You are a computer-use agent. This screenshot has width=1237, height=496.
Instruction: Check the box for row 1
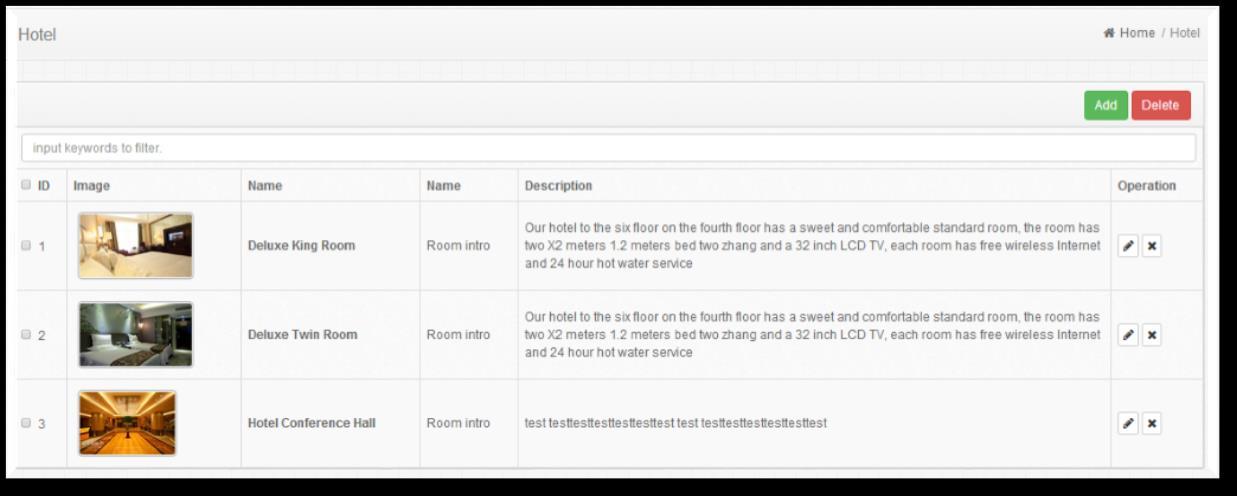point(25,246)
